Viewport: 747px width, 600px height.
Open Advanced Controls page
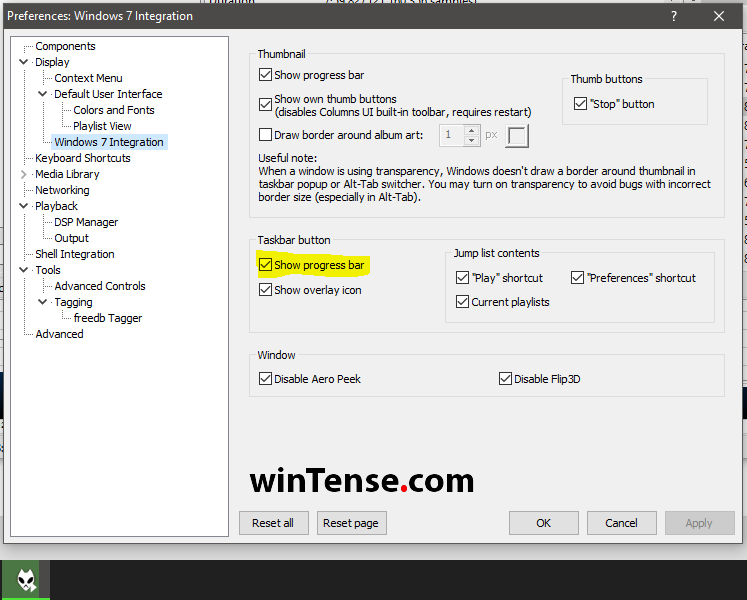click(x=100, y=286)
